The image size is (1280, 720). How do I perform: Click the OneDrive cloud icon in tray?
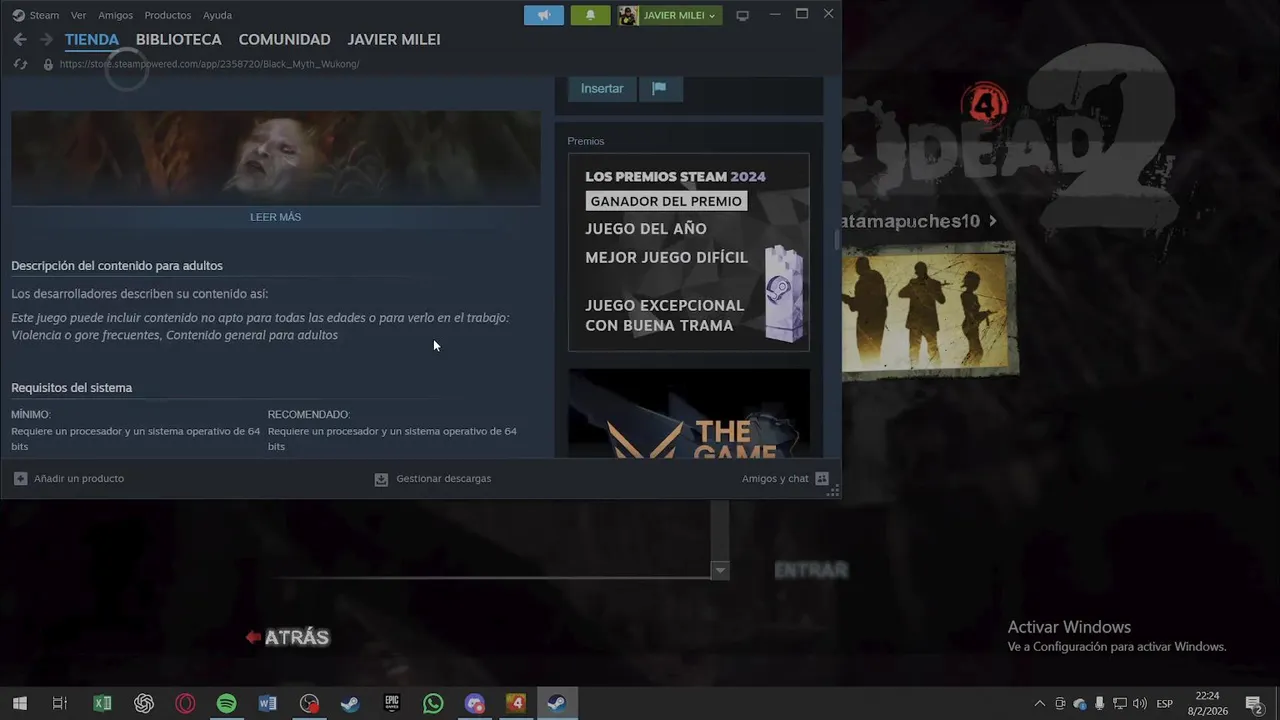click(x=1080, y=704)
